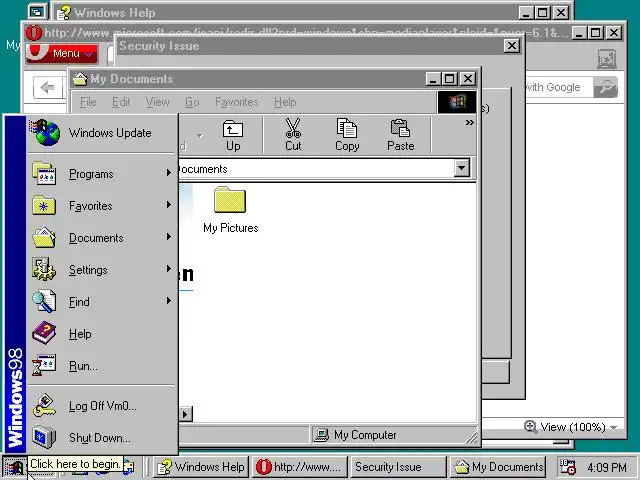Open Opera View (100%) zoom dropdown
This screenshot has width=640, height=480.
click(x=579, y=427)
